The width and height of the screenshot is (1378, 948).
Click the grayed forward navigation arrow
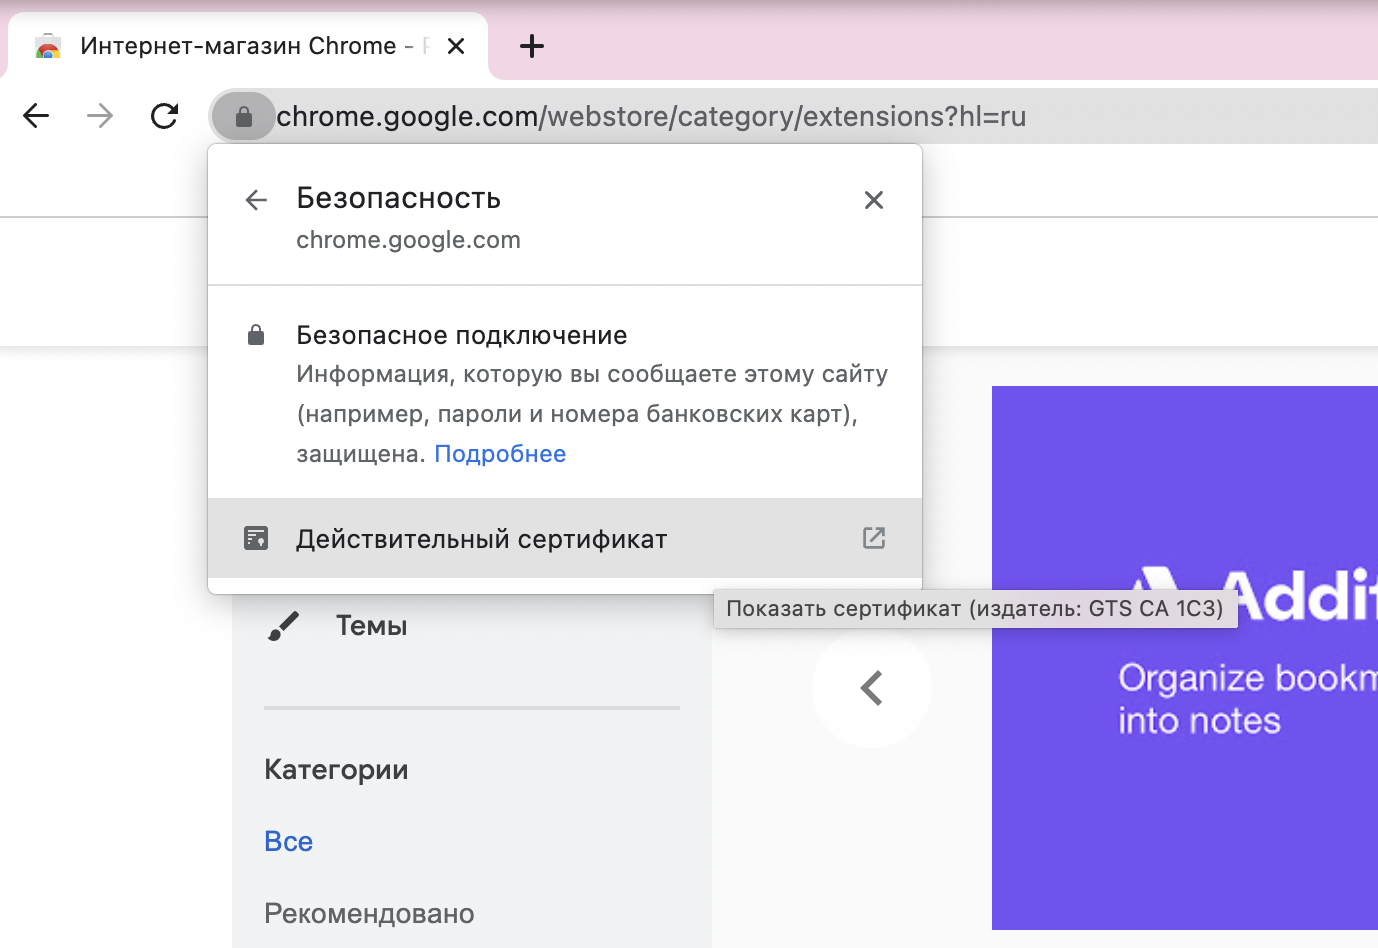coord(100,115)
